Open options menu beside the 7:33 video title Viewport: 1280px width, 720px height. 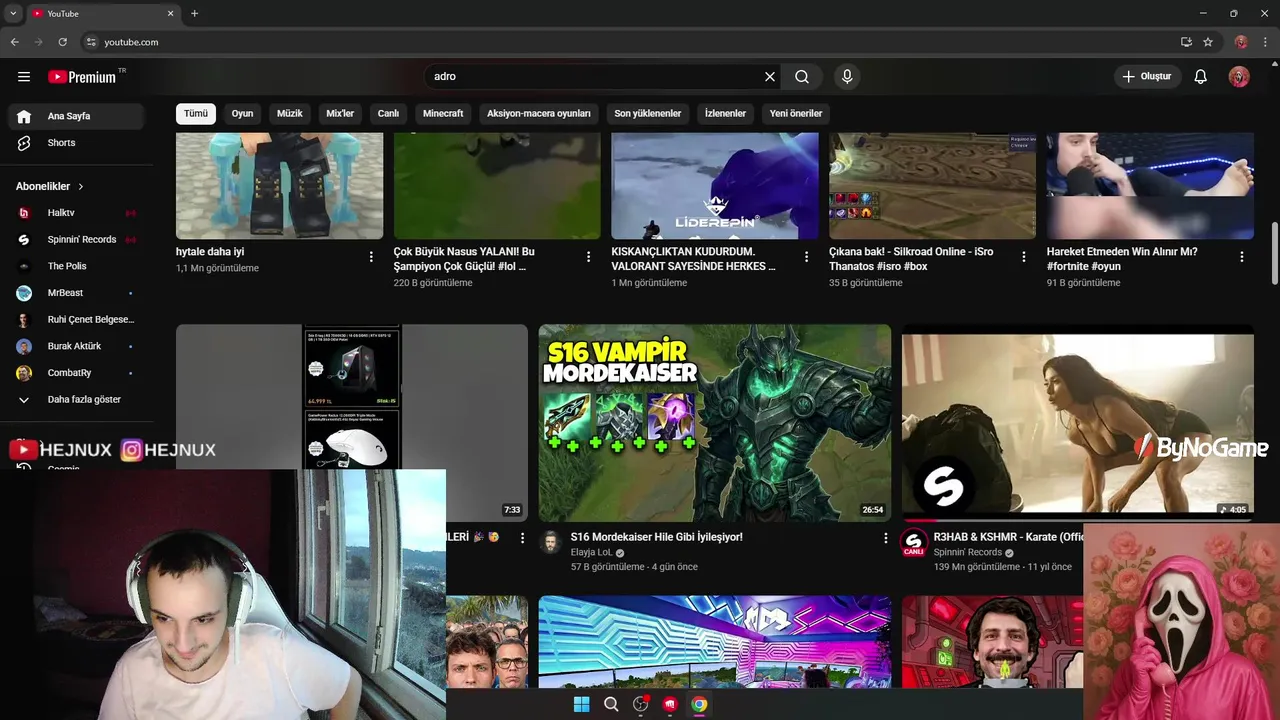click(x=521, y=538)
